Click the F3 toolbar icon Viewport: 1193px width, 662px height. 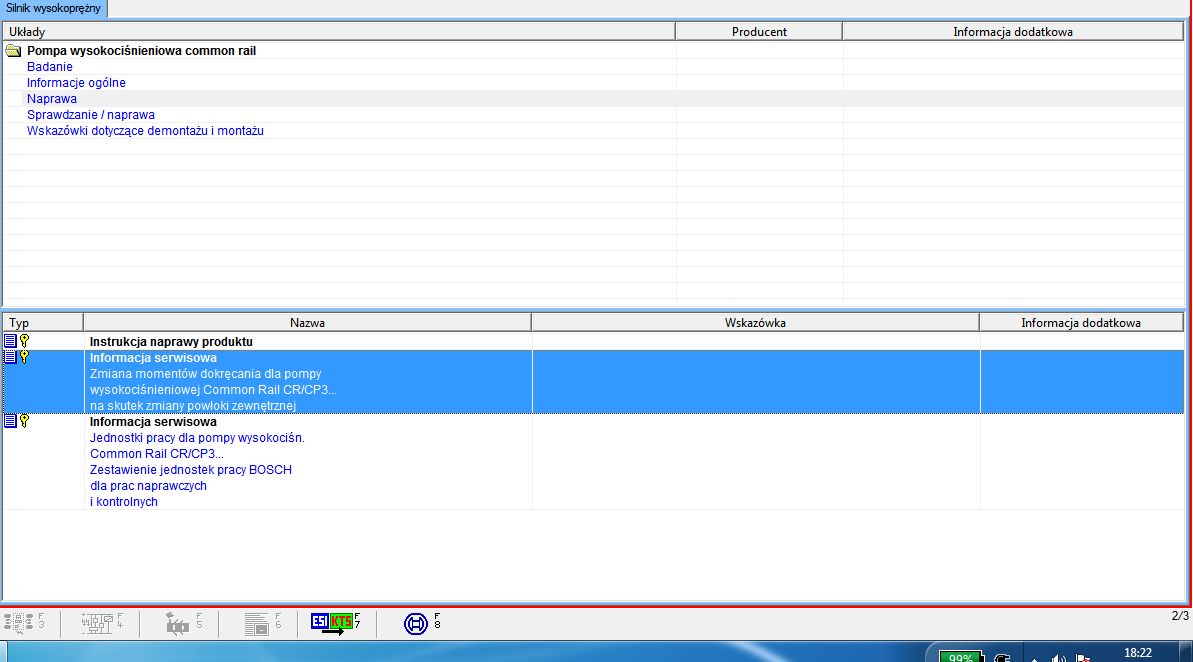[23, 623]
